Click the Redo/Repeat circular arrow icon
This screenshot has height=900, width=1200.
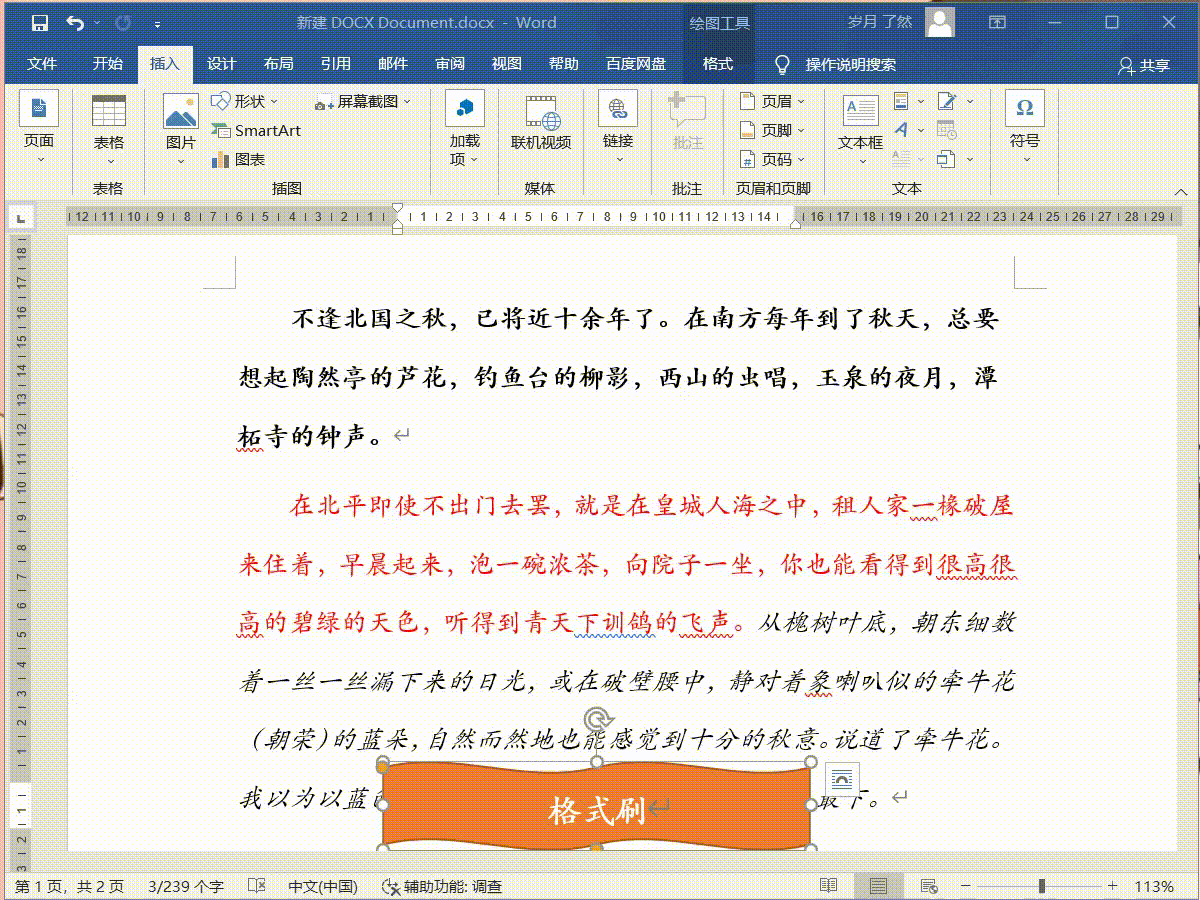click(123, 22)
